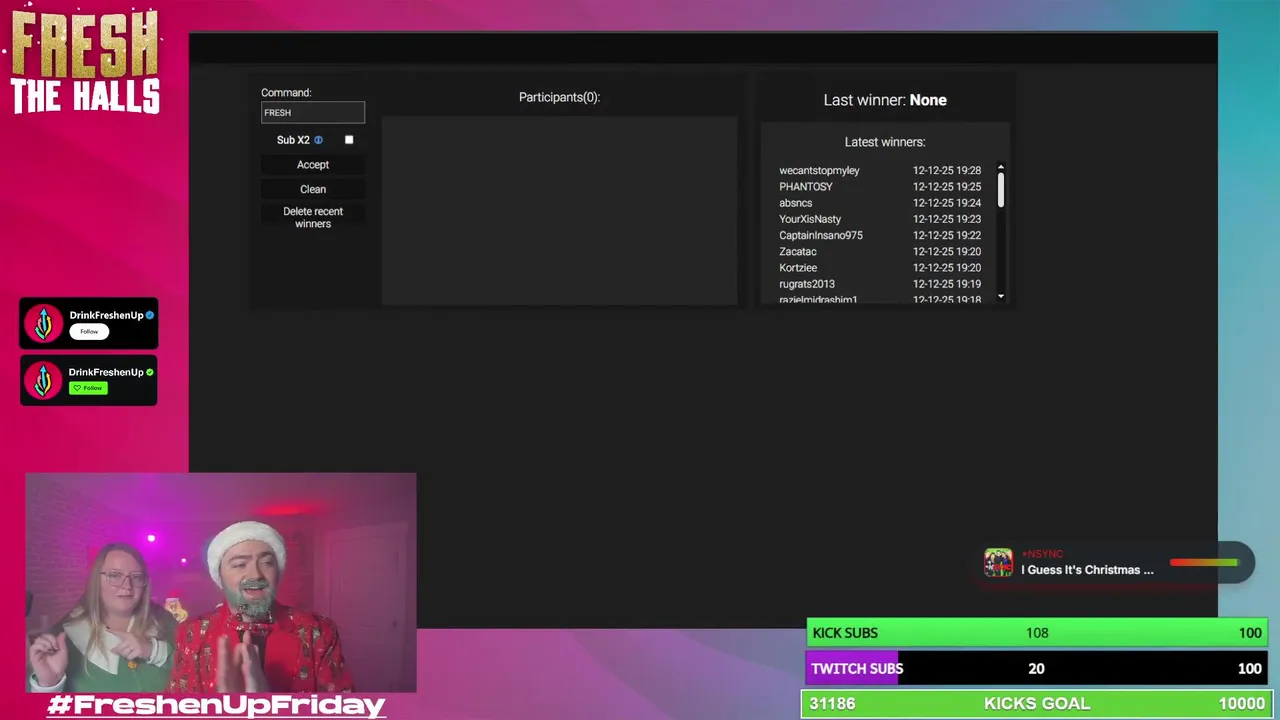Click the timestamp 12-12-25 19:28

click(947, 171)
